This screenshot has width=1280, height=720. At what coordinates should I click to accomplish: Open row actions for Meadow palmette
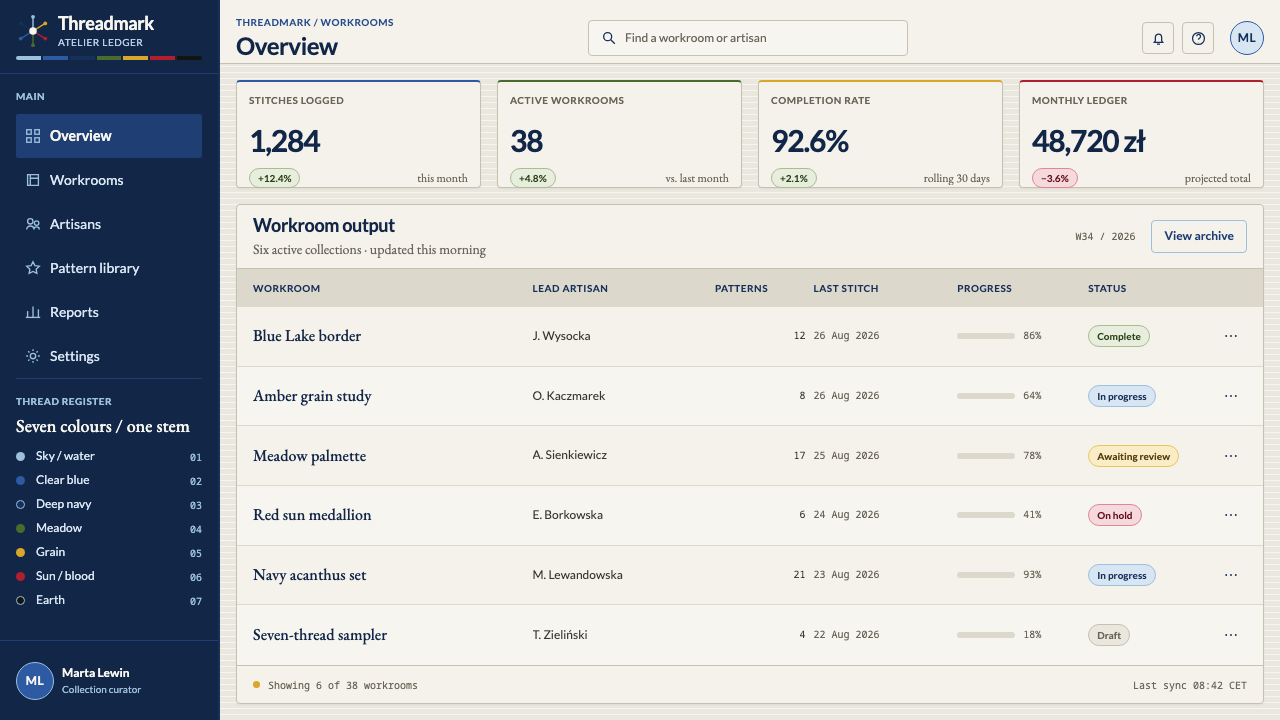click(x=1231, y=456)
